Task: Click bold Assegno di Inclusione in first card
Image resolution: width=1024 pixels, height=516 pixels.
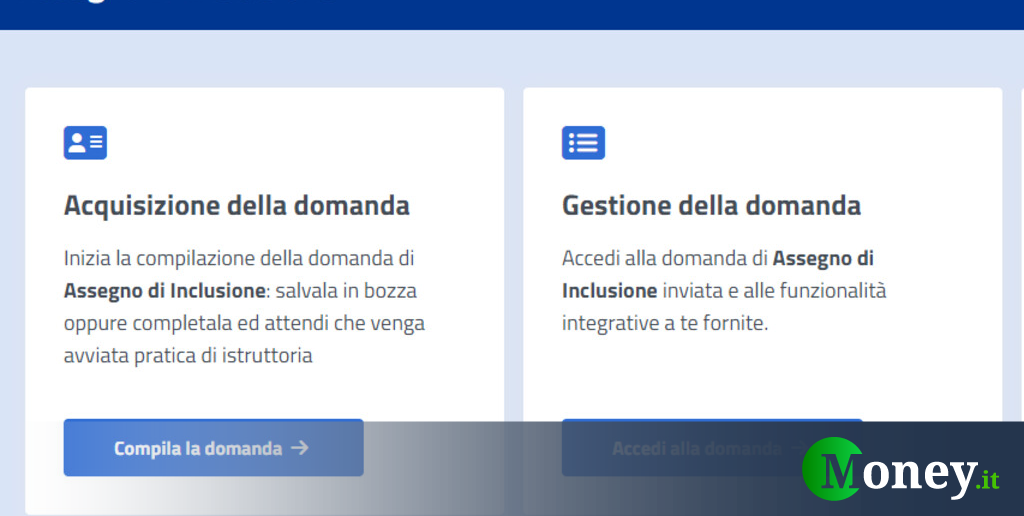Action: click(x=165, y=291)
